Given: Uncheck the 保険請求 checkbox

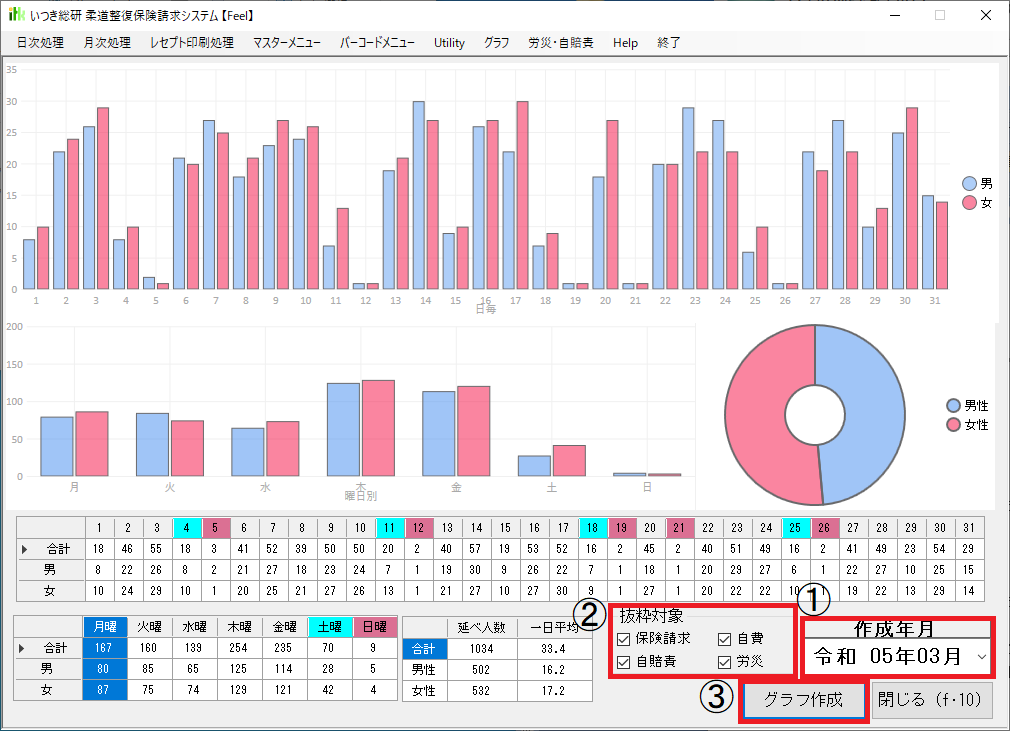Looking at the screenshot, I should [x=624, y=638].
